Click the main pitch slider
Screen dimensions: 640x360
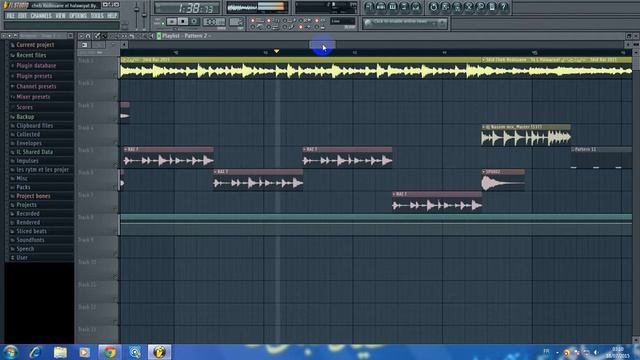point(144,14)
